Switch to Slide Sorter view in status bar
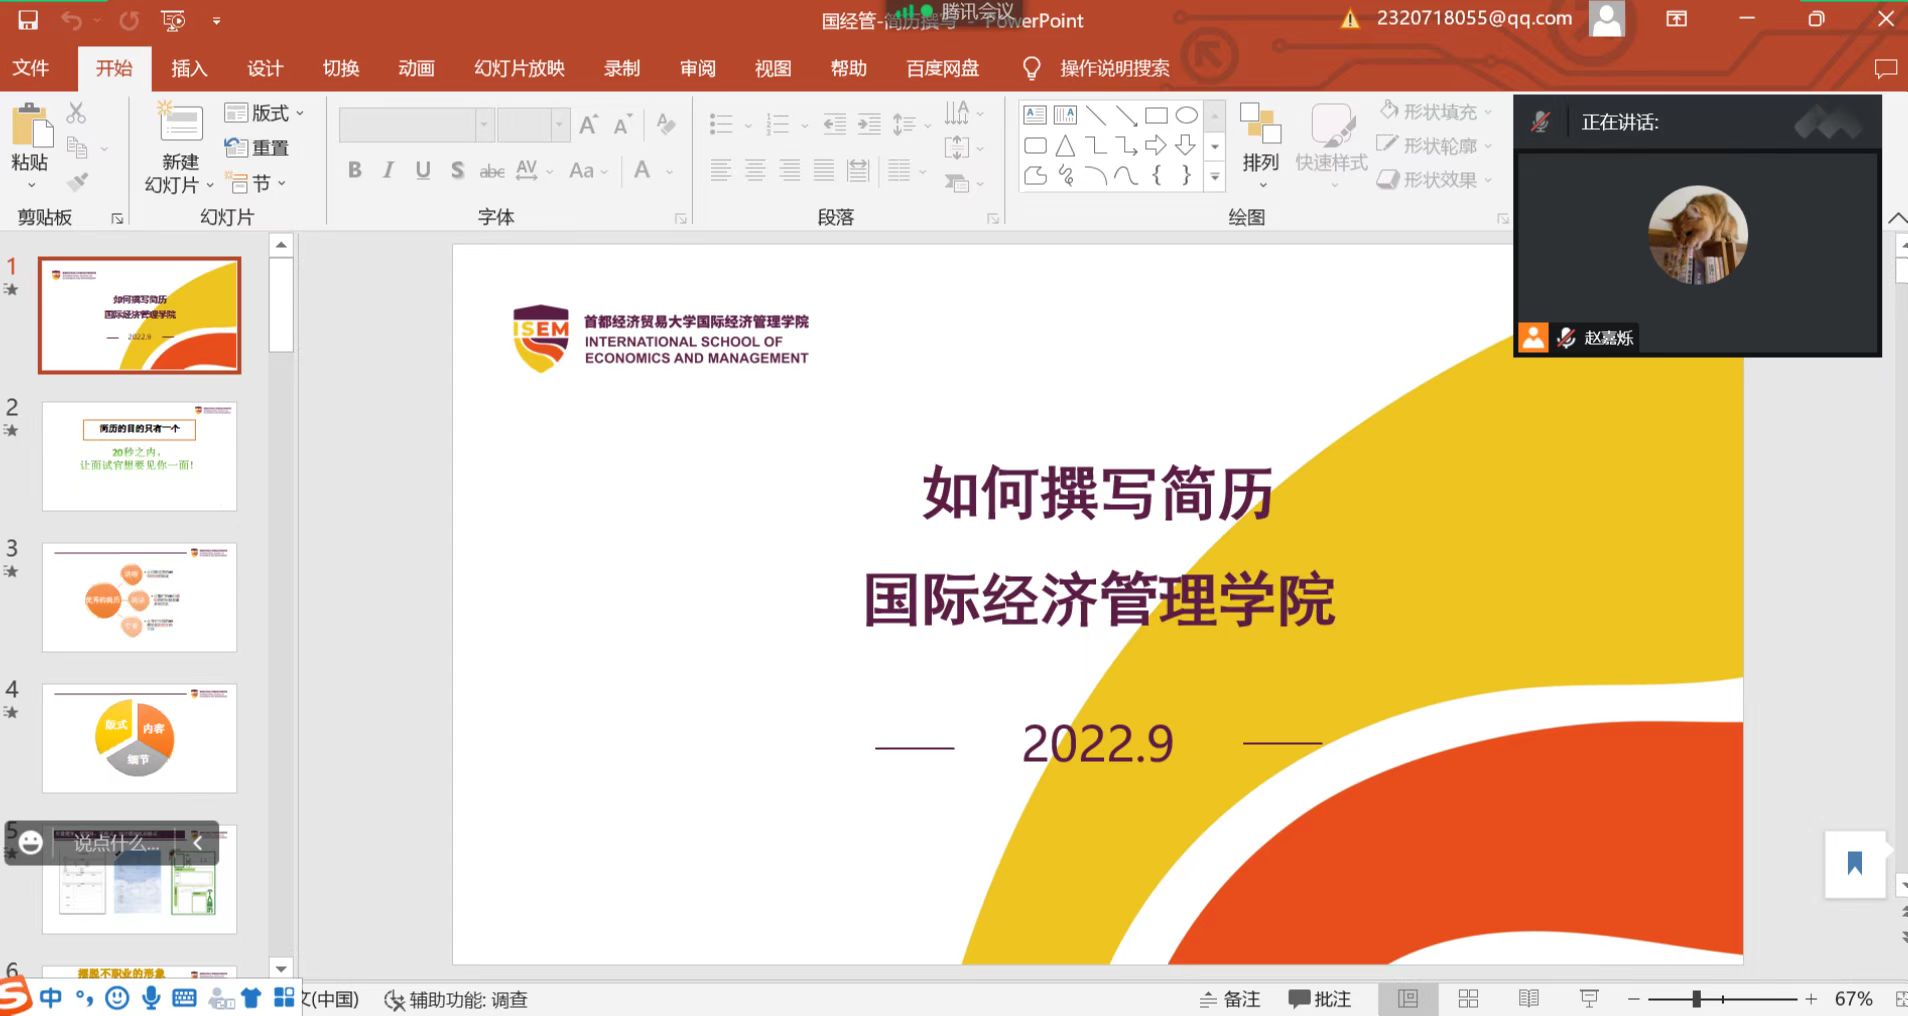The width and height of the screenshot is (1908, 1016). pos(1469,998)
